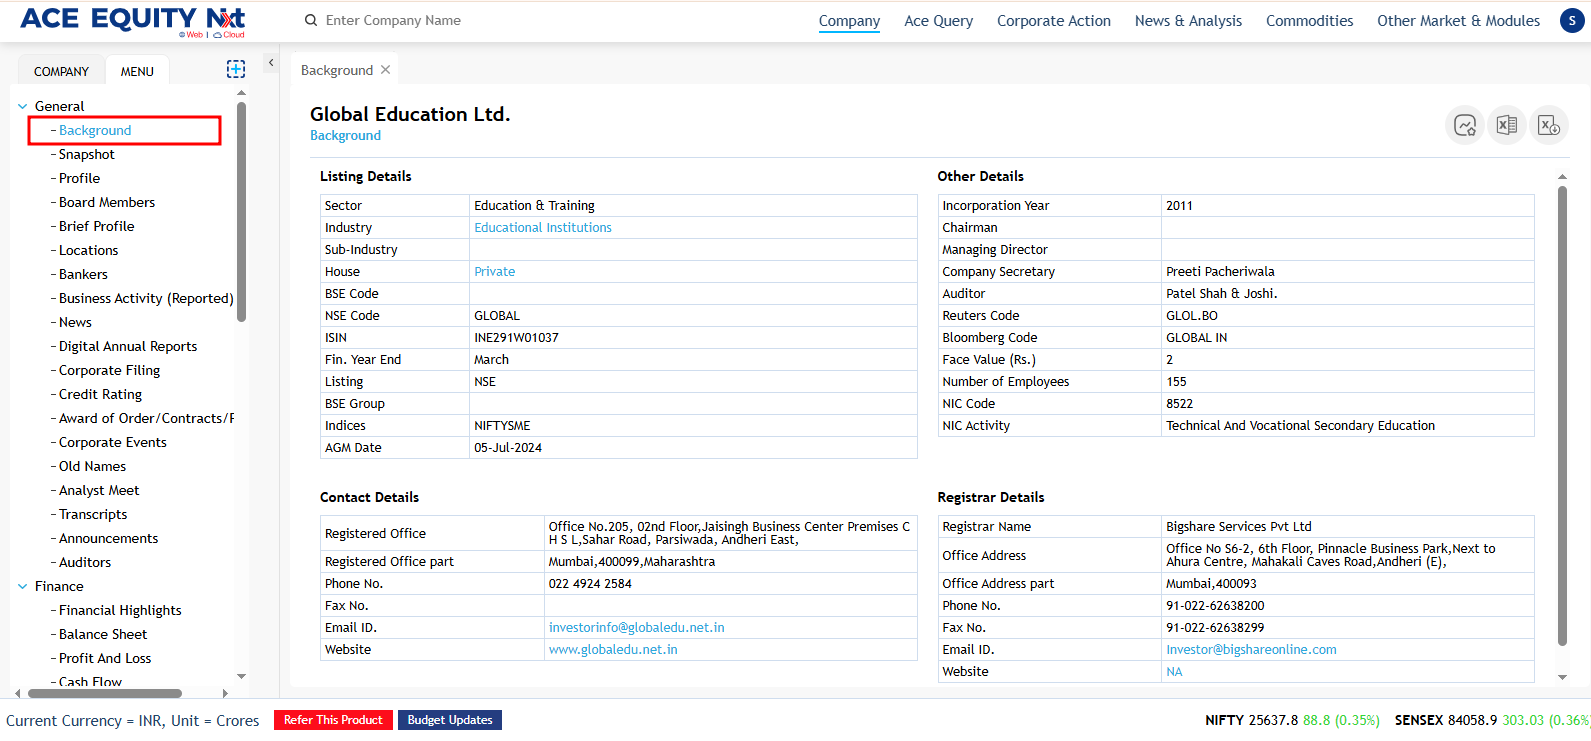Image resolution: width=1591 pixels, height=741 pixels.
Task: Click the Budget Updates button
Action: (x=450, y=720)
